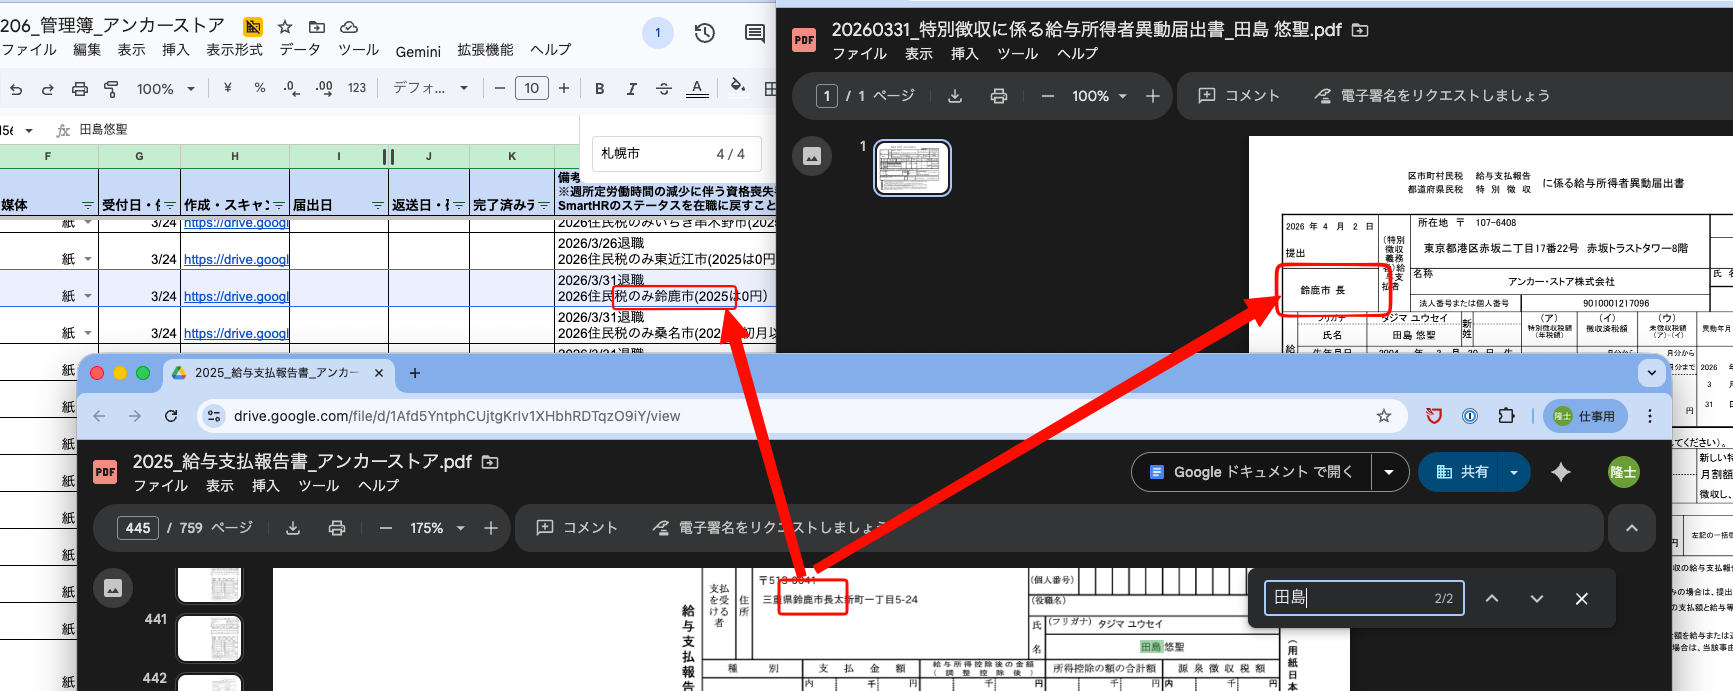The image size is (1733, 691).
Task: Open new browser tab with plus
Action: point(415,373)
